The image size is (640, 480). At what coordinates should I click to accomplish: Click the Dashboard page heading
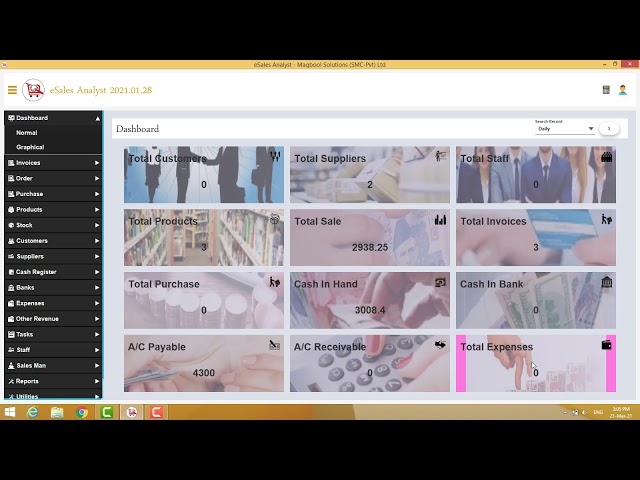(138, 129)
